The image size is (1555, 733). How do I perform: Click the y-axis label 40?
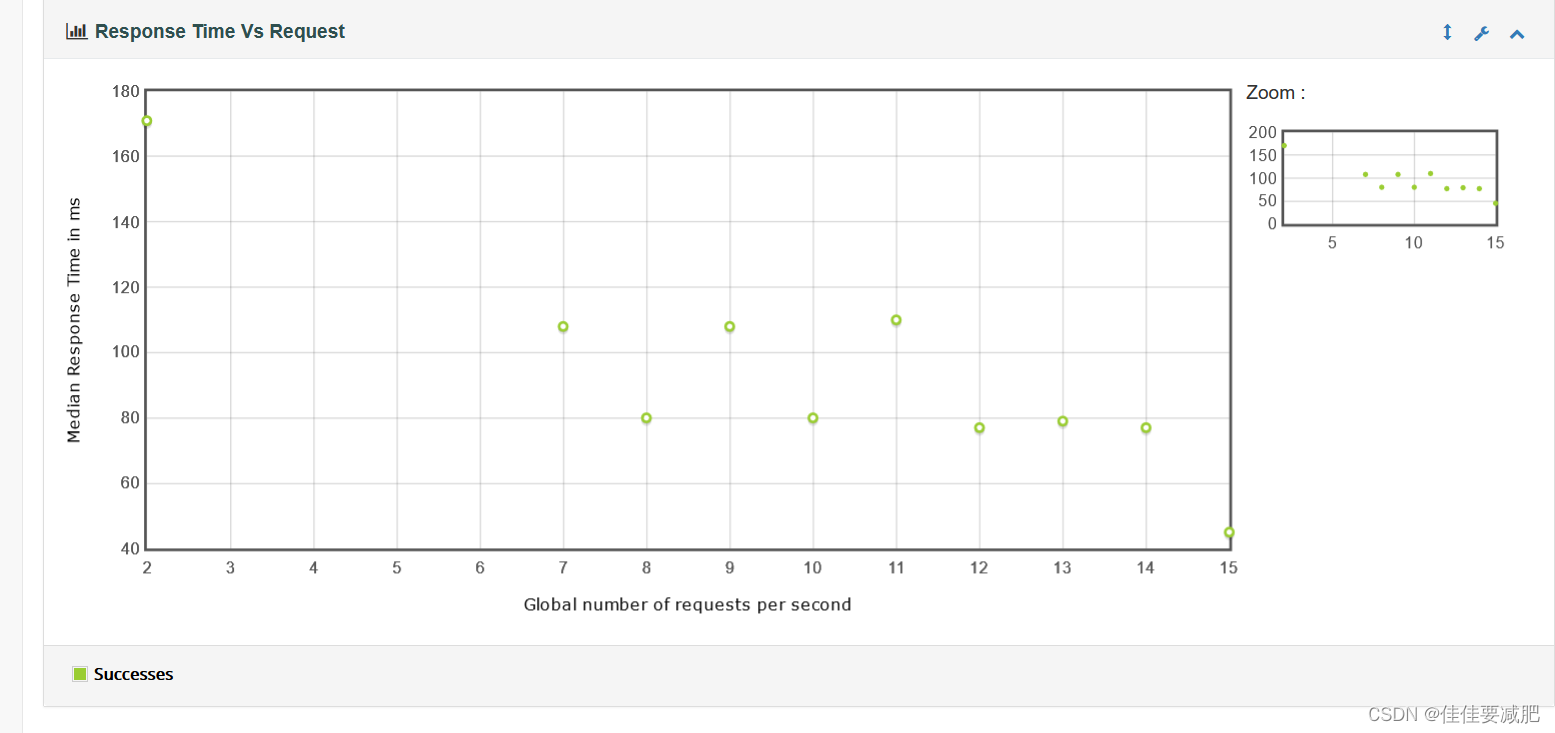[x=130, y=549]
